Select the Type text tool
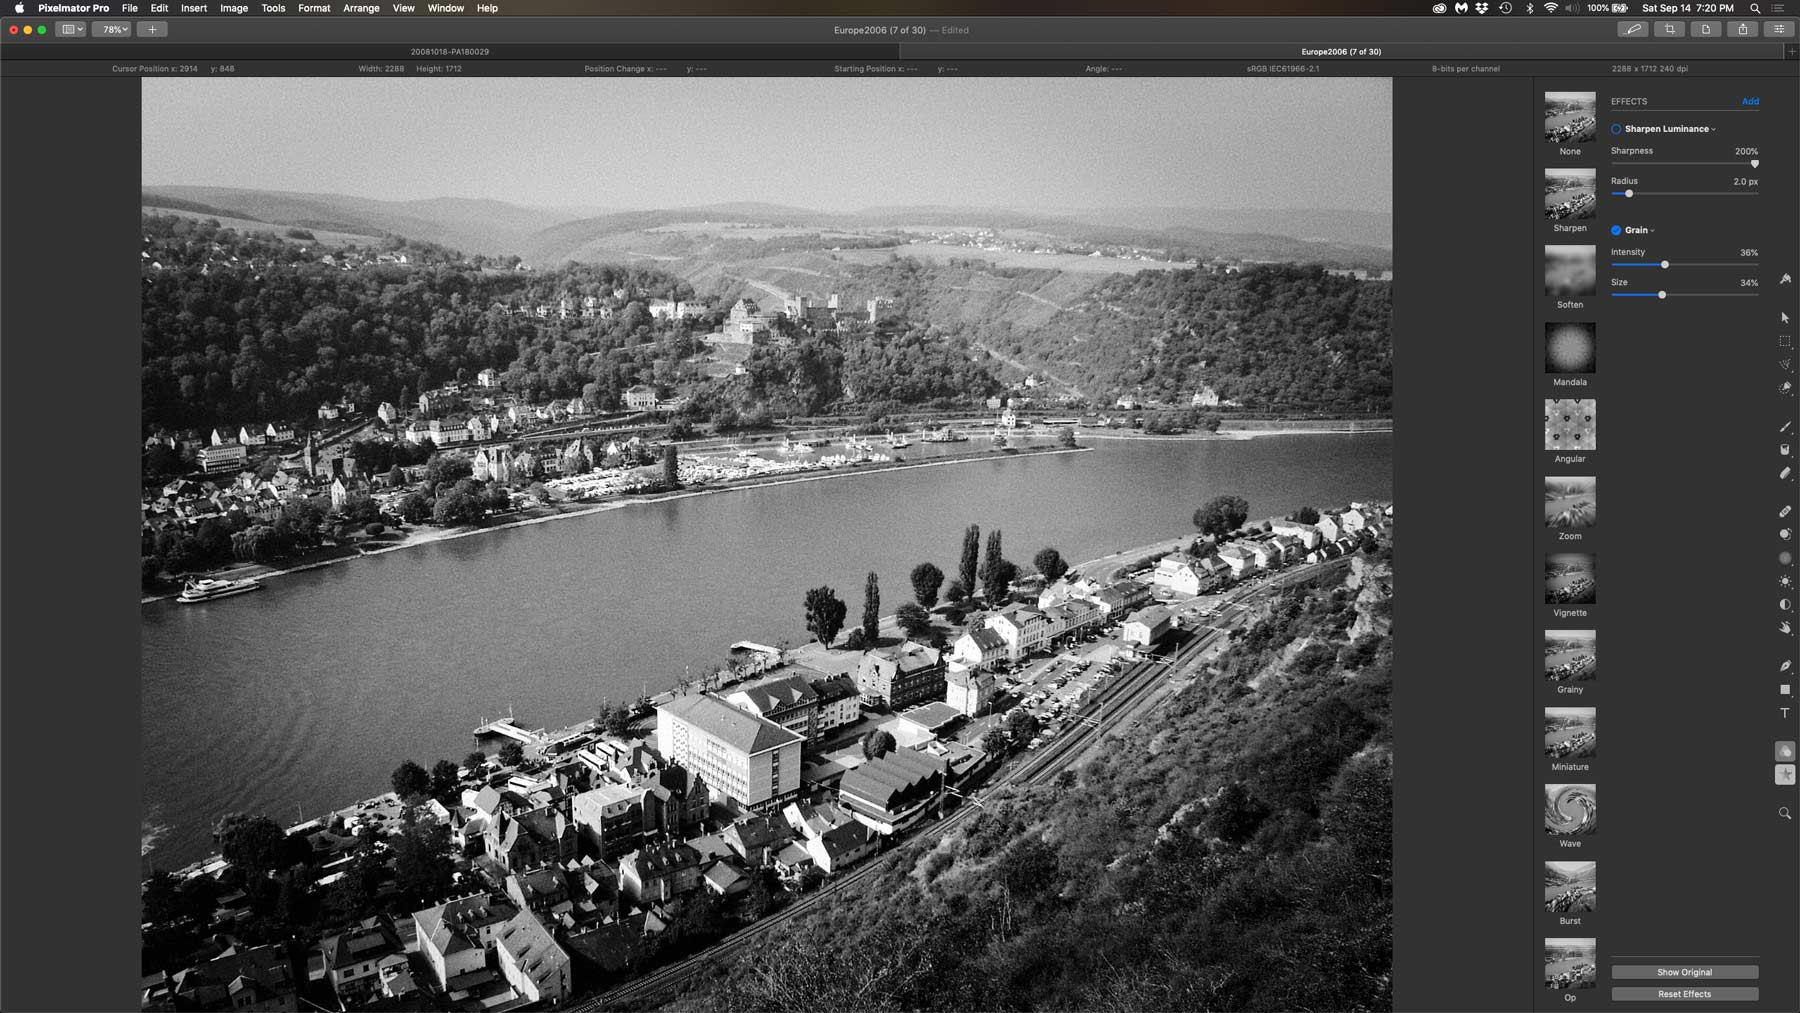Screen dimensions: 1800x1013 [x=1785, y=713]
